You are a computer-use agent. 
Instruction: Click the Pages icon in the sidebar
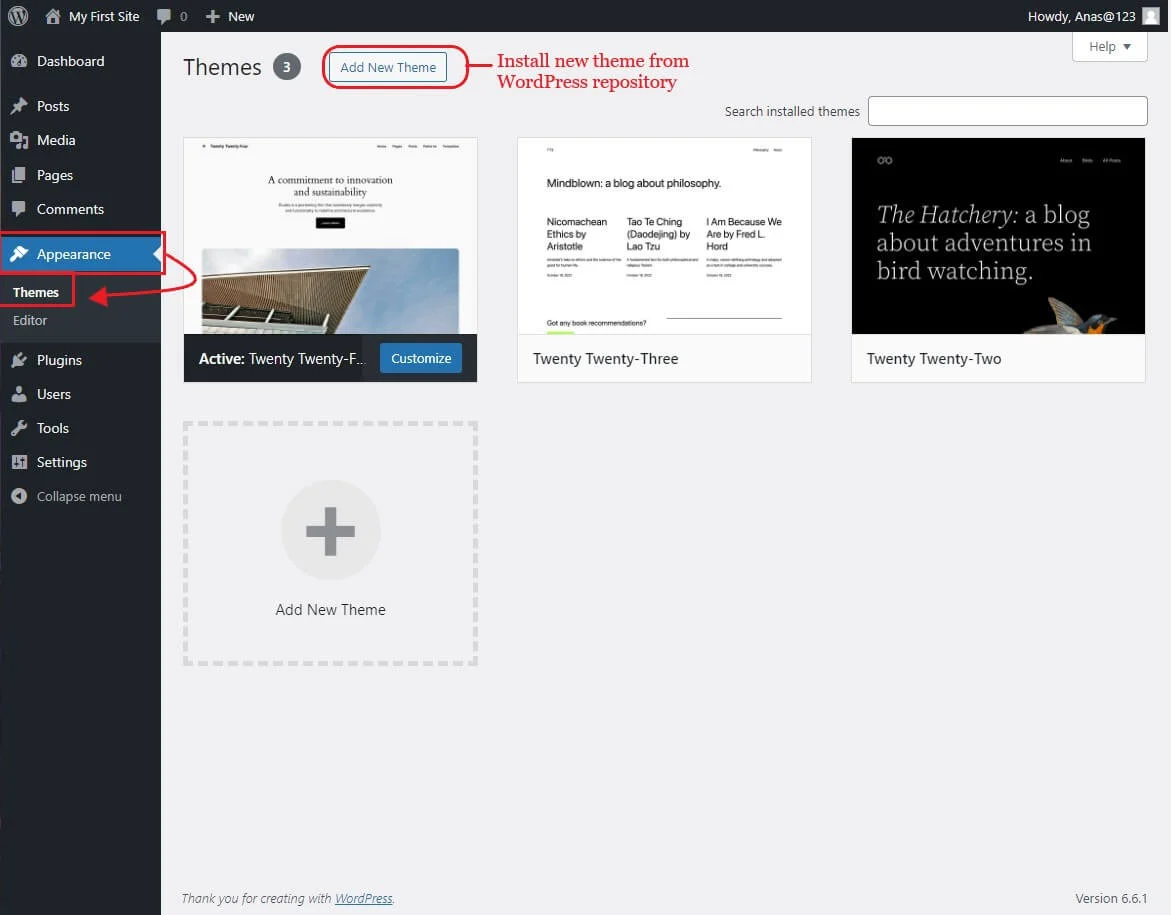point(19,175)
